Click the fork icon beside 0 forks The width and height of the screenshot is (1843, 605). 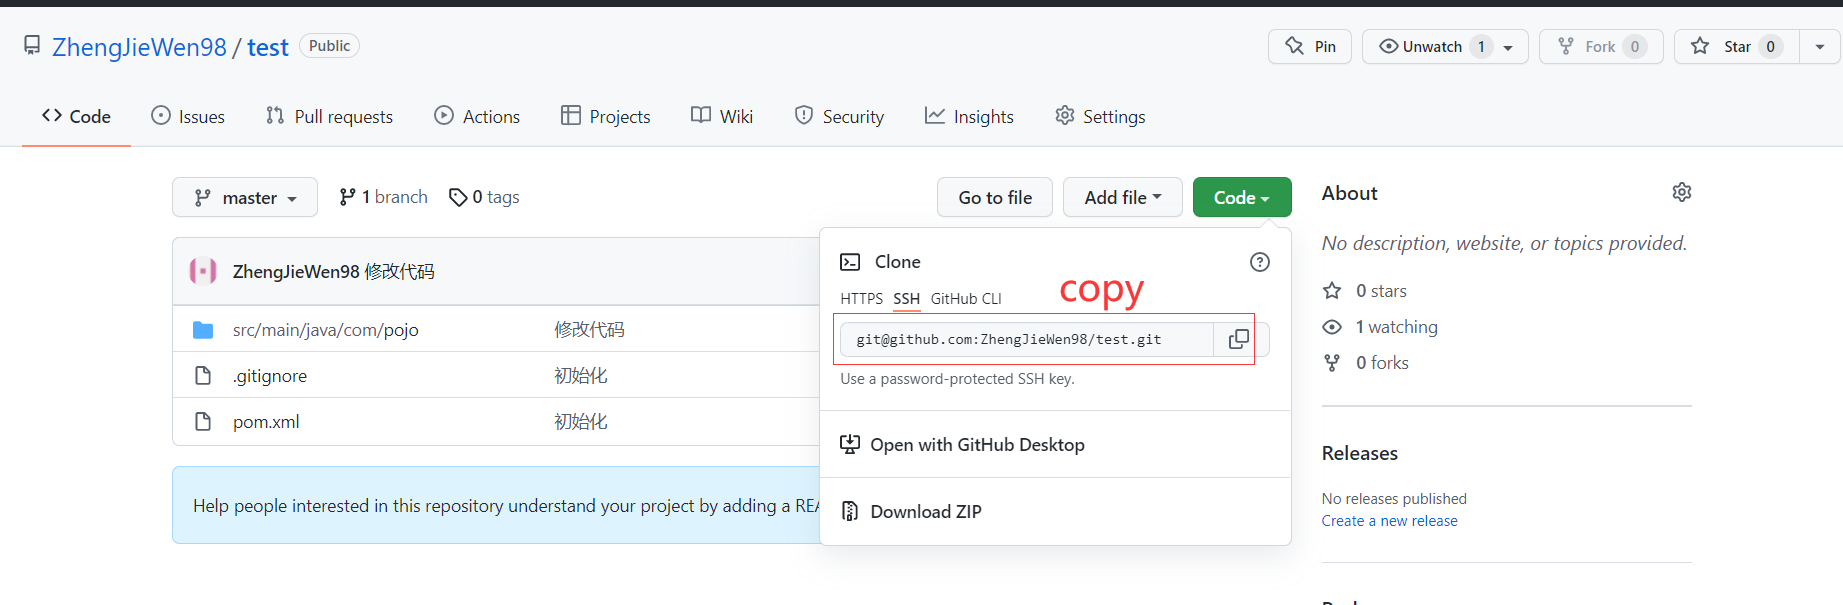coord(1332,363)
